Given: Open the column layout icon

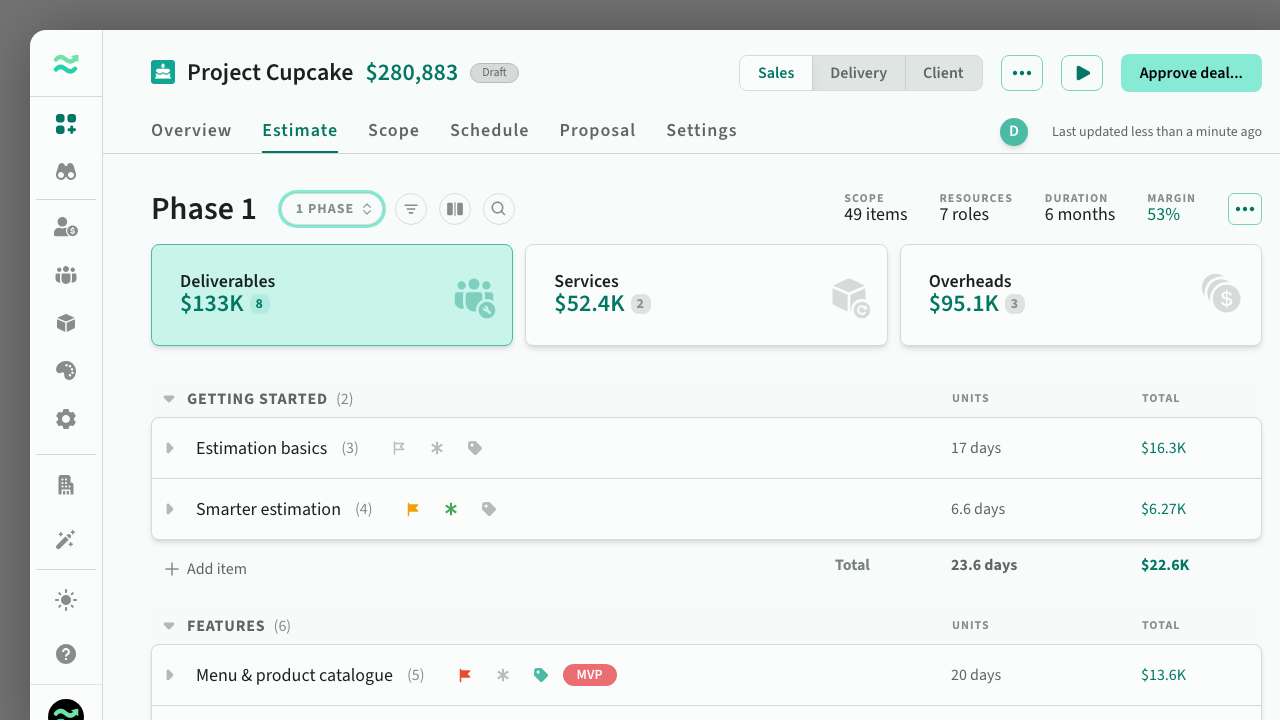Looking at the screenshot, I should tap(455, 209).
